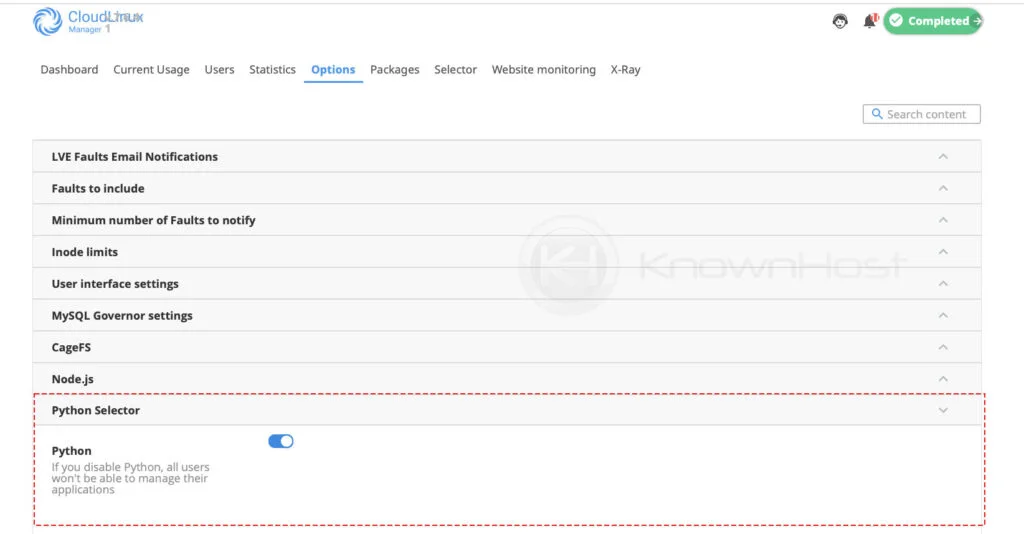Open the Current Usage tab
Screen dimensions: 1024x534
click(x=151, y=69)
